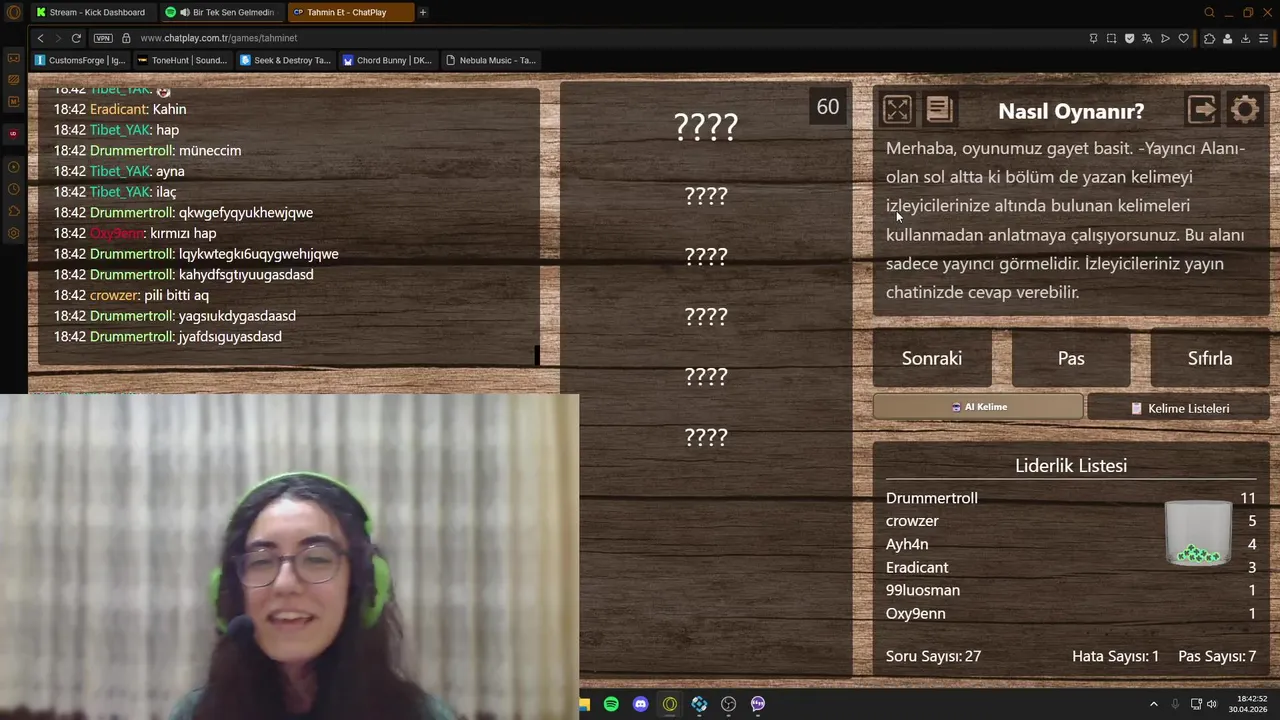
Task: Click the pin icon in address bar
Action: (x=1093, y=38)
